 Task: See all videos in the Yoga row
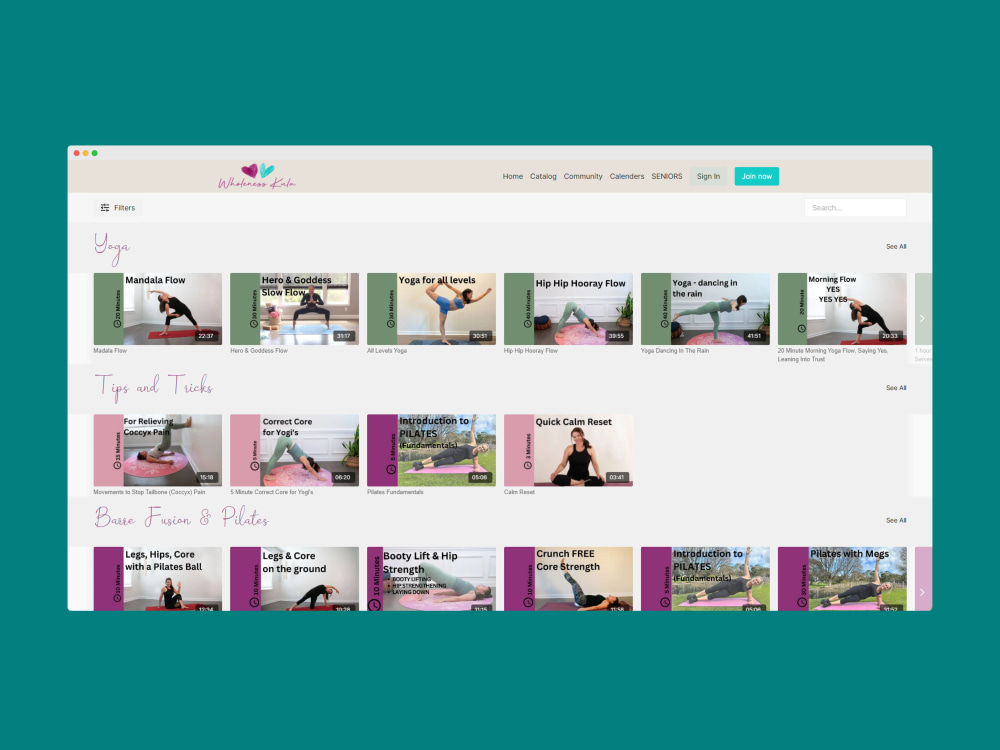click(x=895, y=247)
